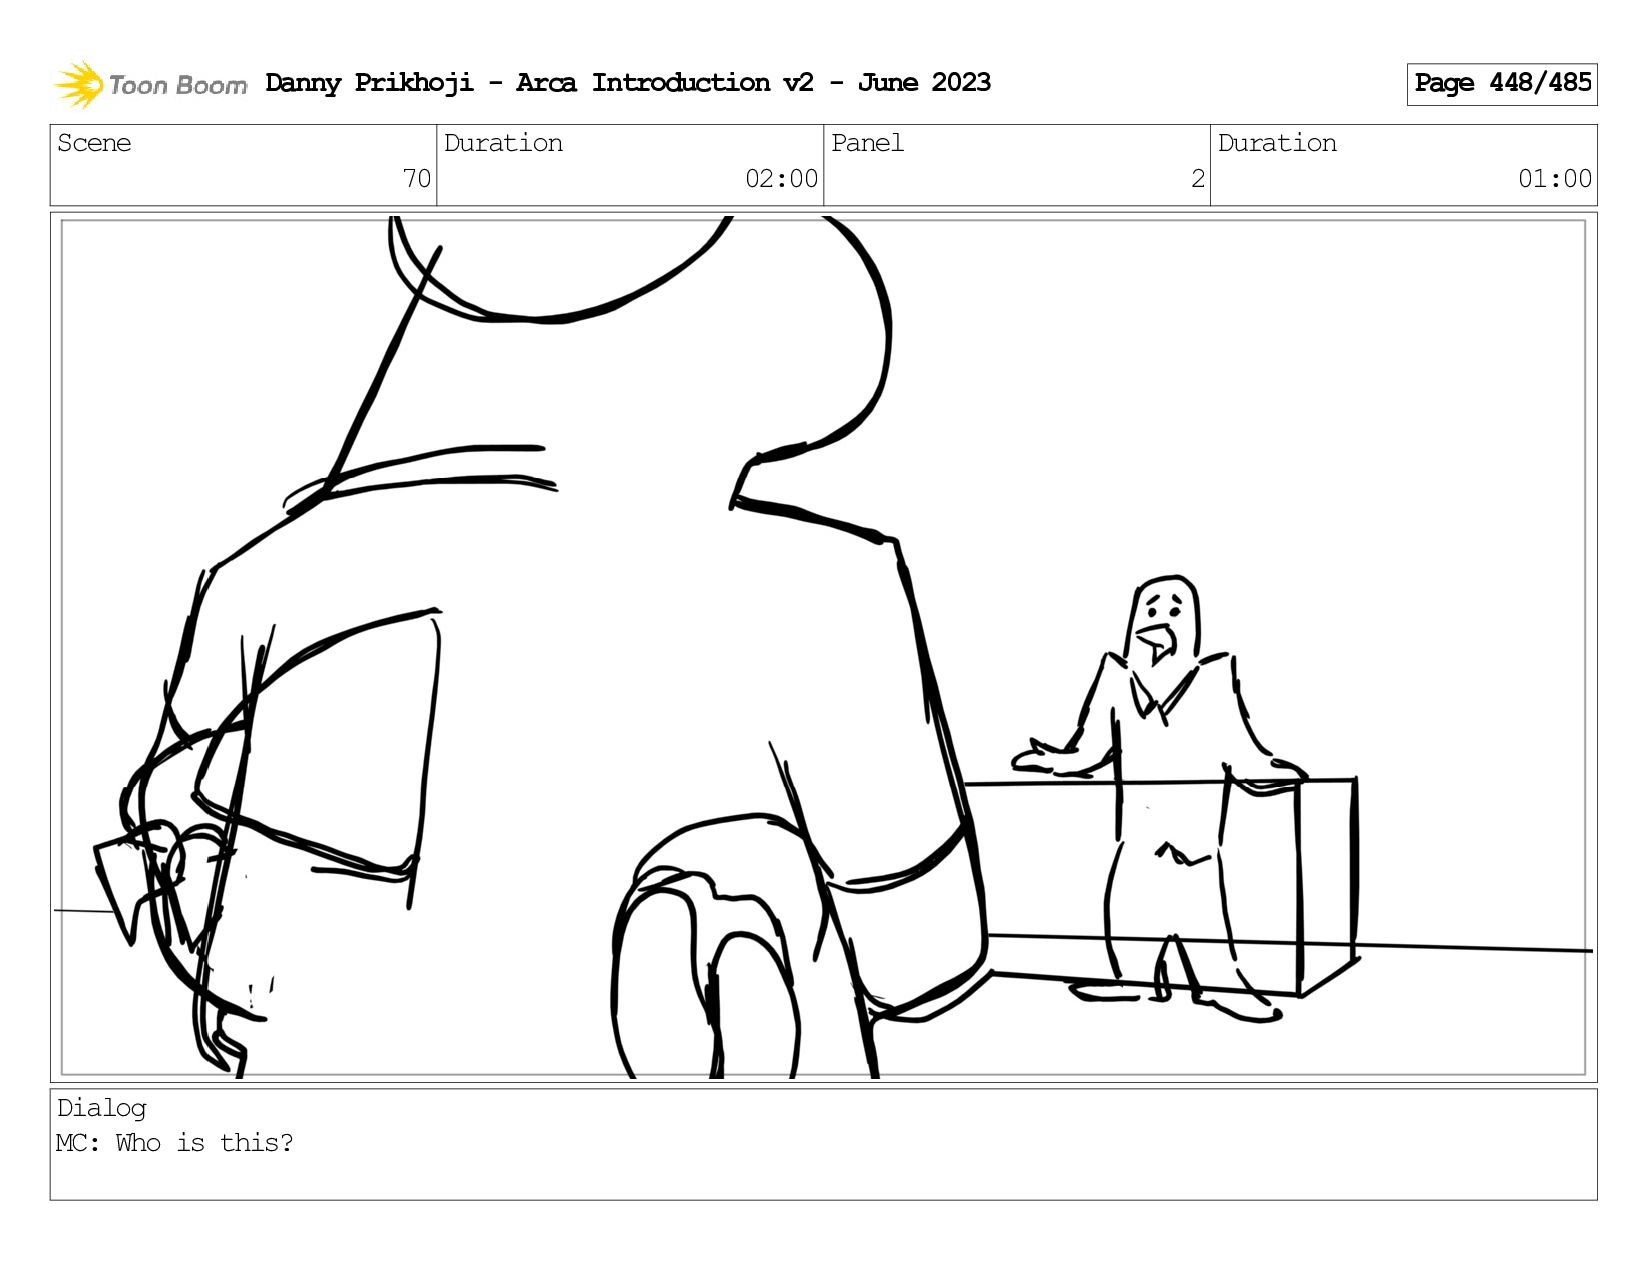Select the dialog line 'MC: Who is this?'
Viewport: 1650px width, 1275px height.
(175, 1143)
